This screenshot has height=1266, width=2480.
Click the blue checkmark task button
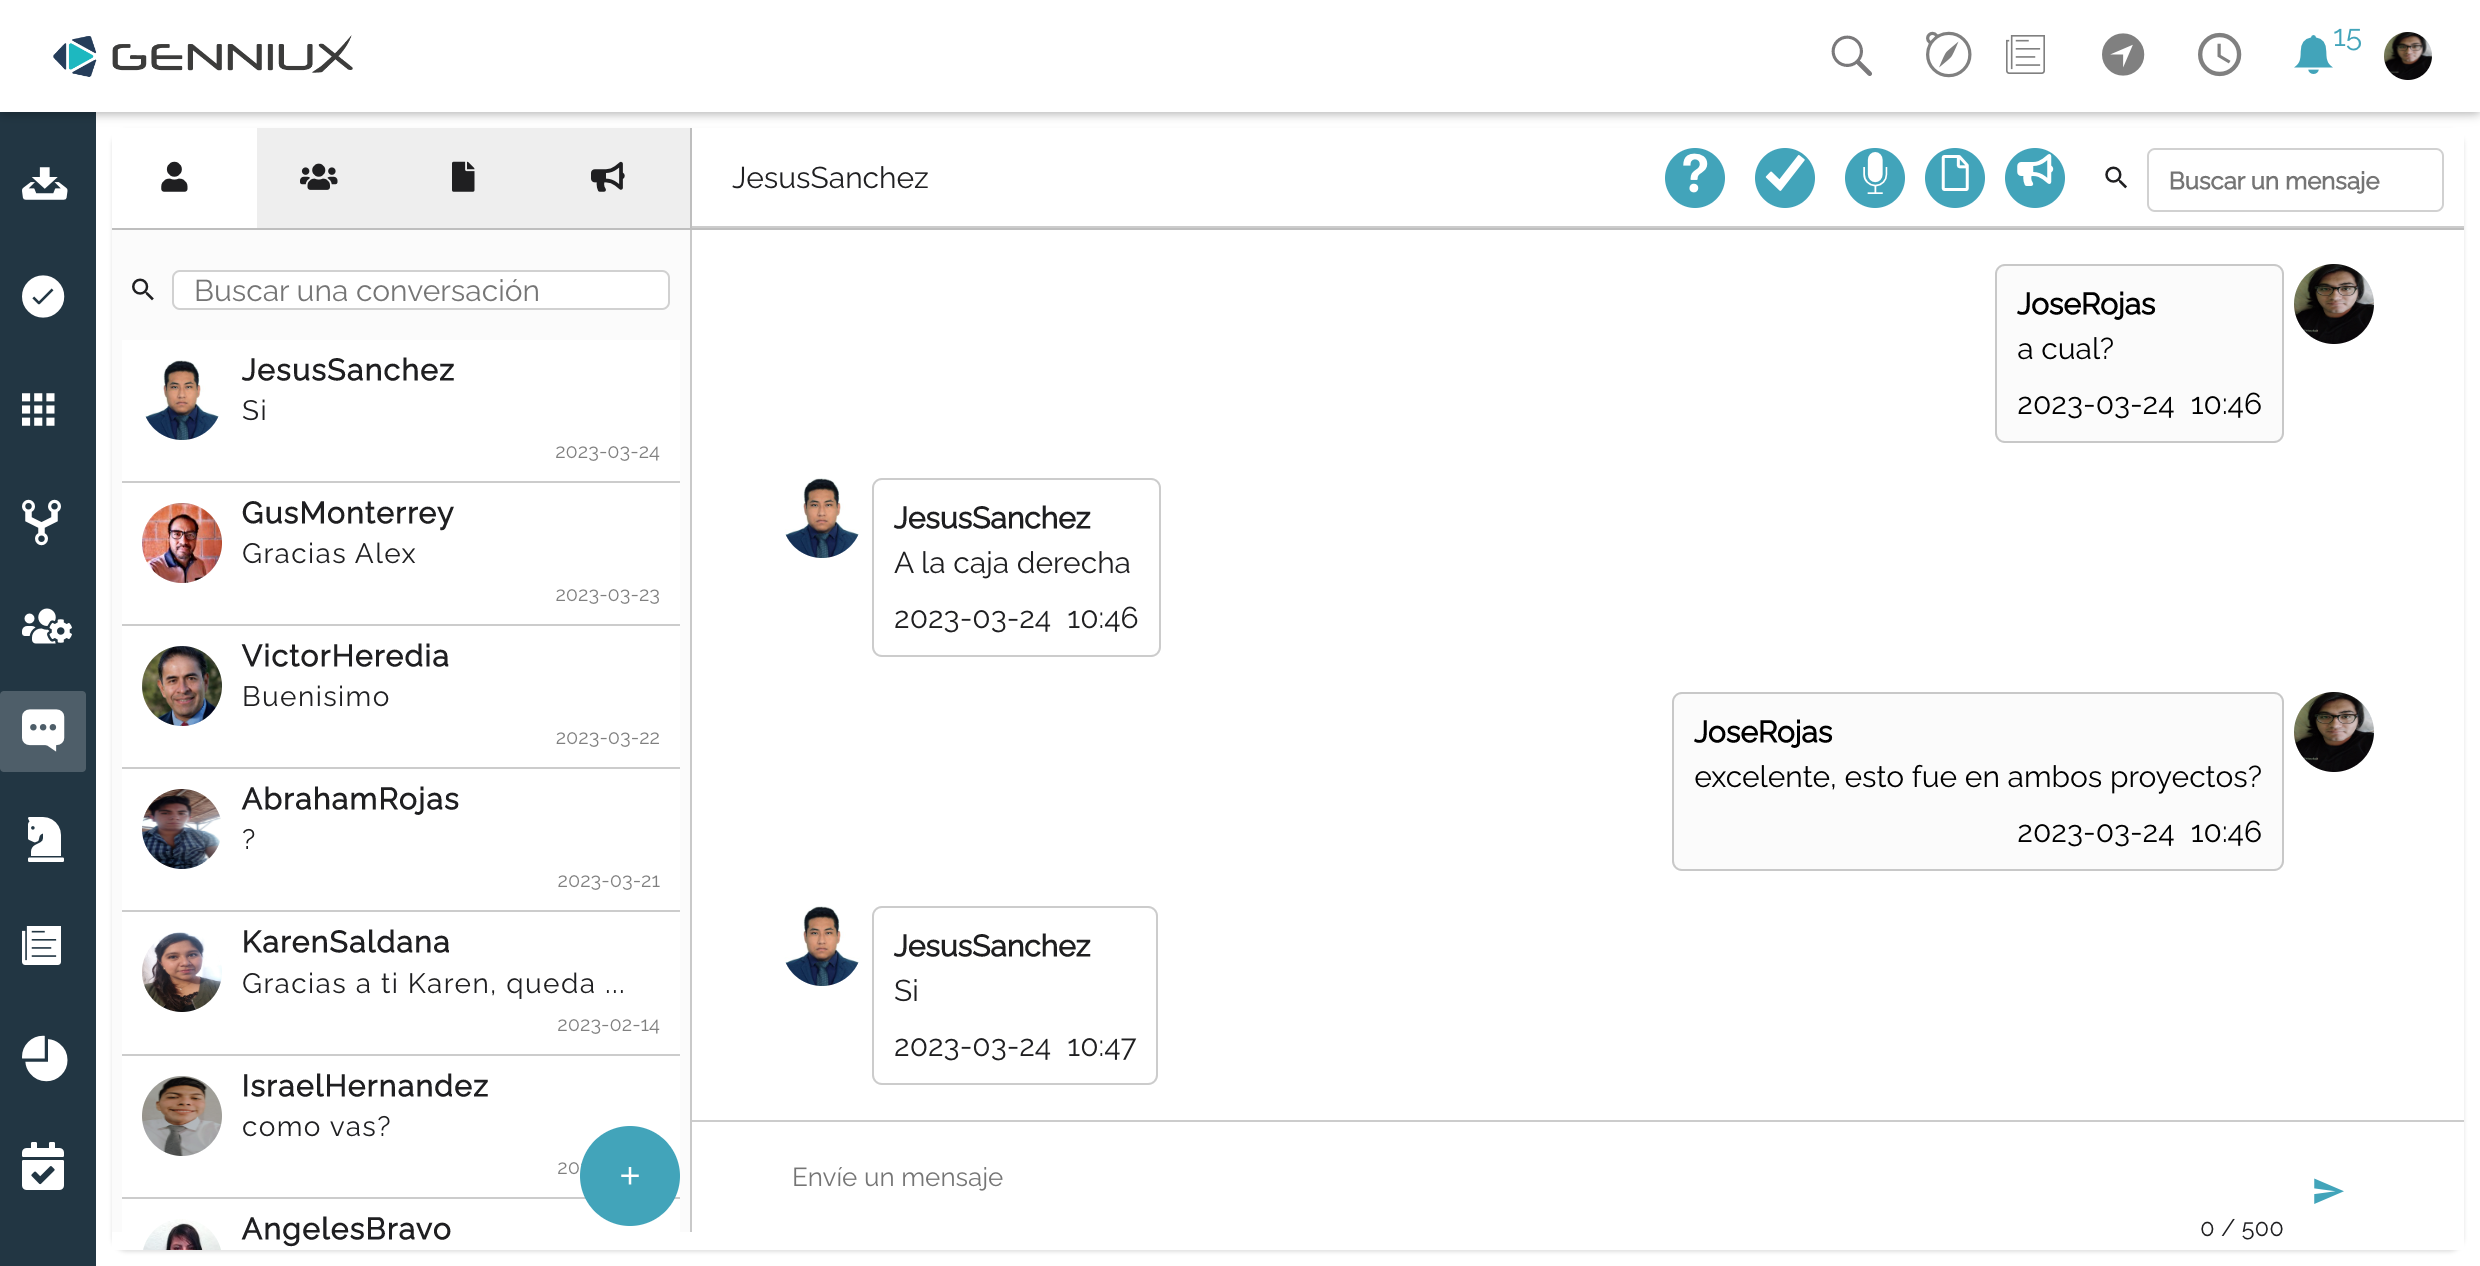pyautogui.click(x=1784, y=178)
